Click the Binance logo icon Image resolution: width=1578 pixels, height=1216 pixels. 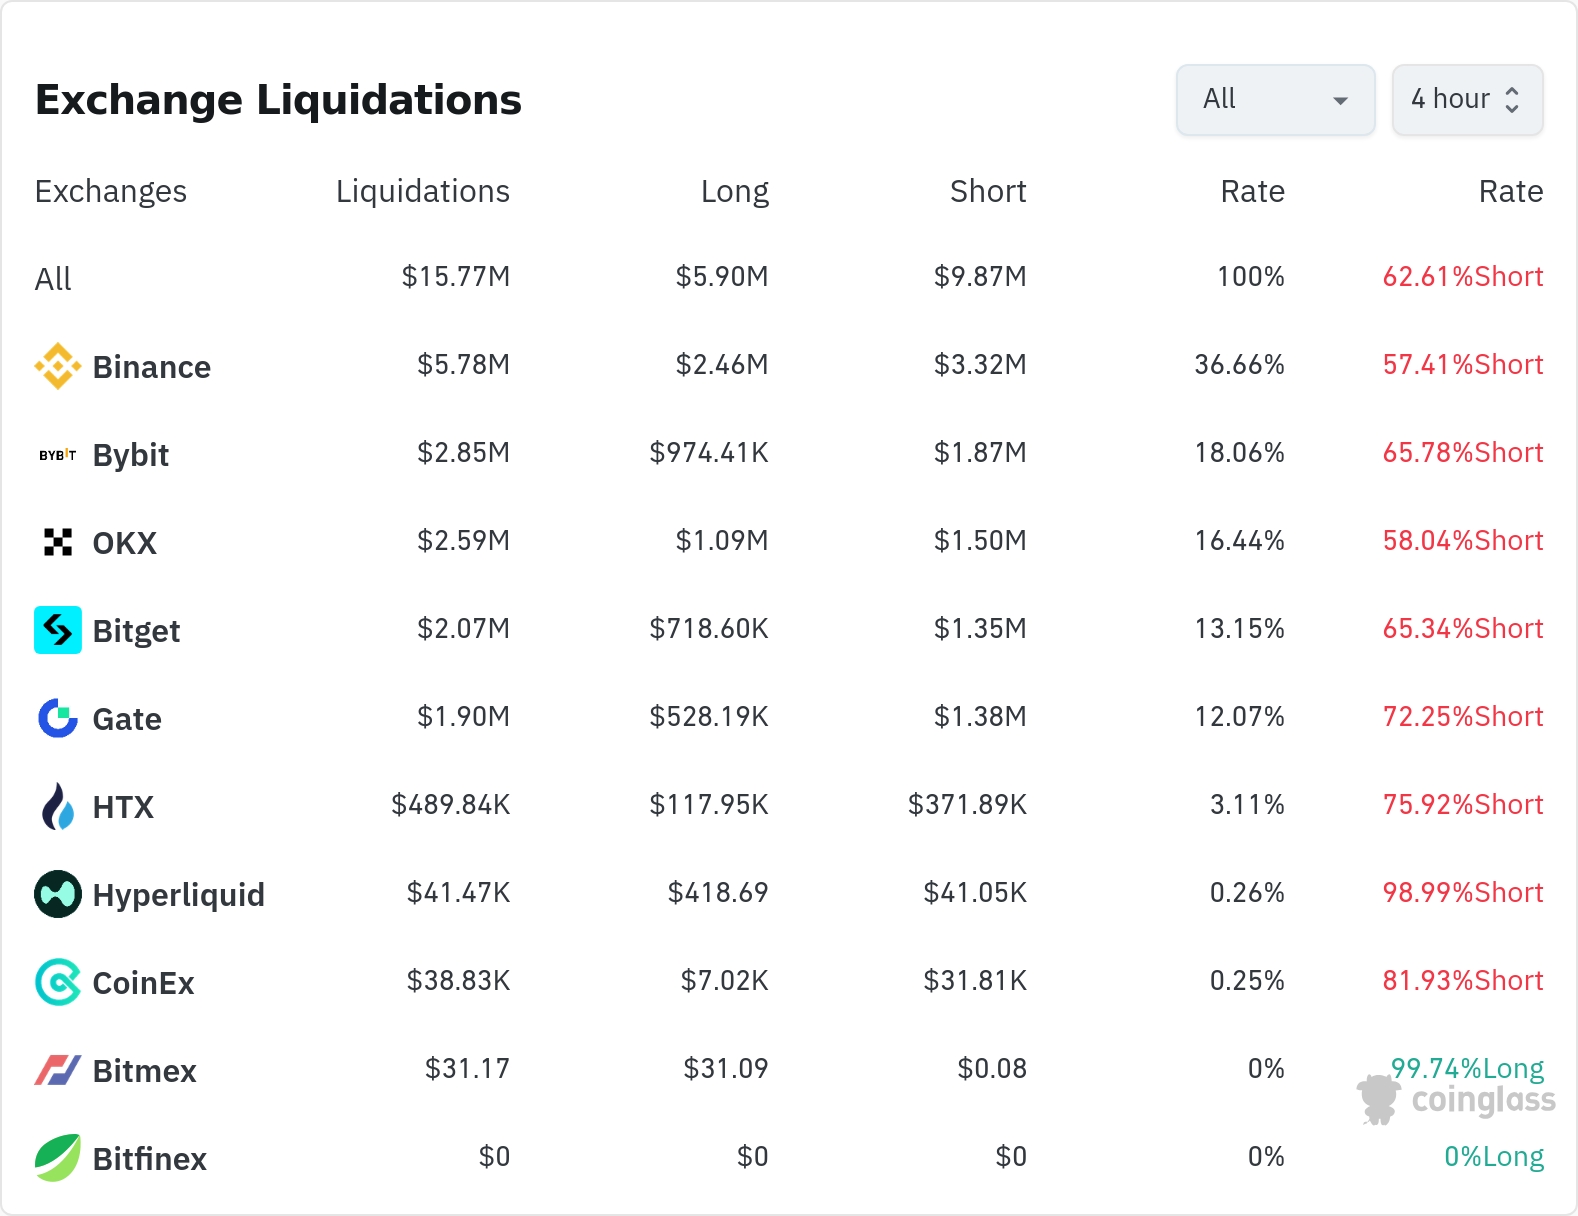click(x=58, y=366)
